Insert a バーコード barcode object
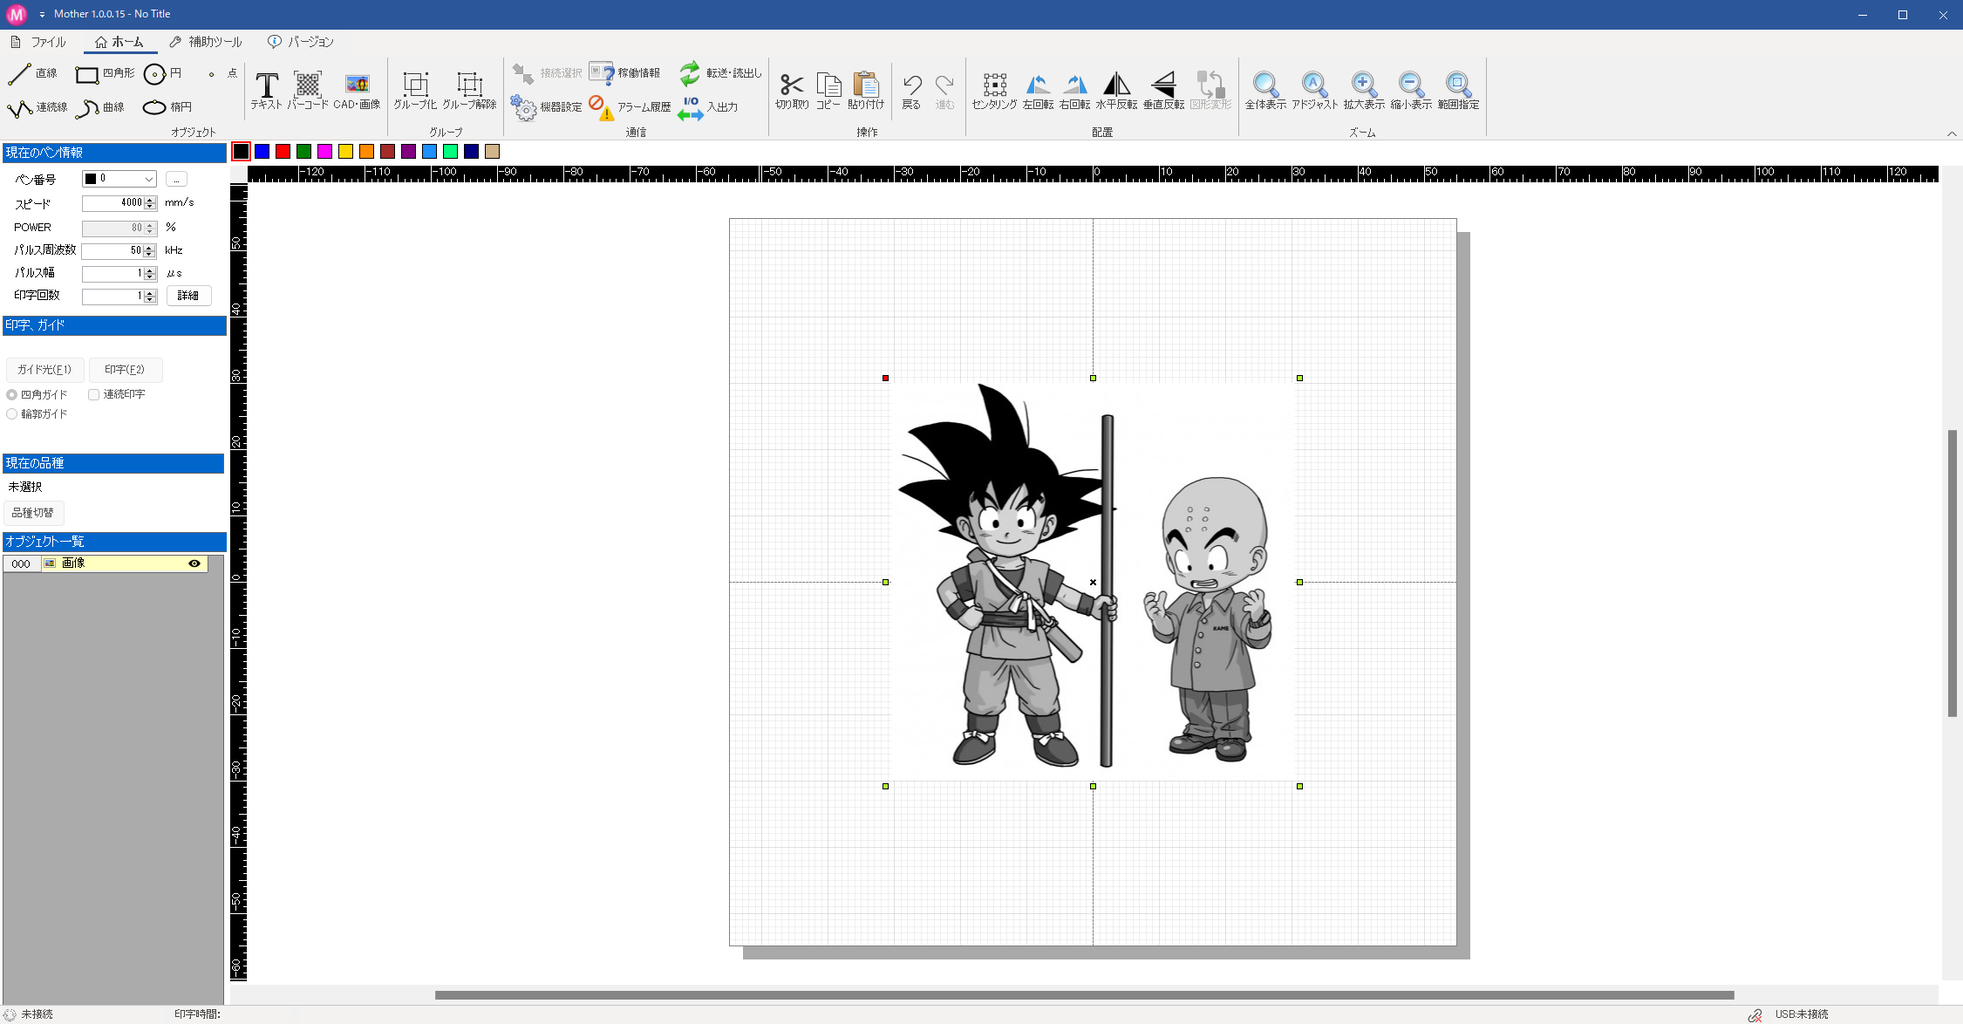This screenshot has width=1963, height=1024. tap(308, 90)
